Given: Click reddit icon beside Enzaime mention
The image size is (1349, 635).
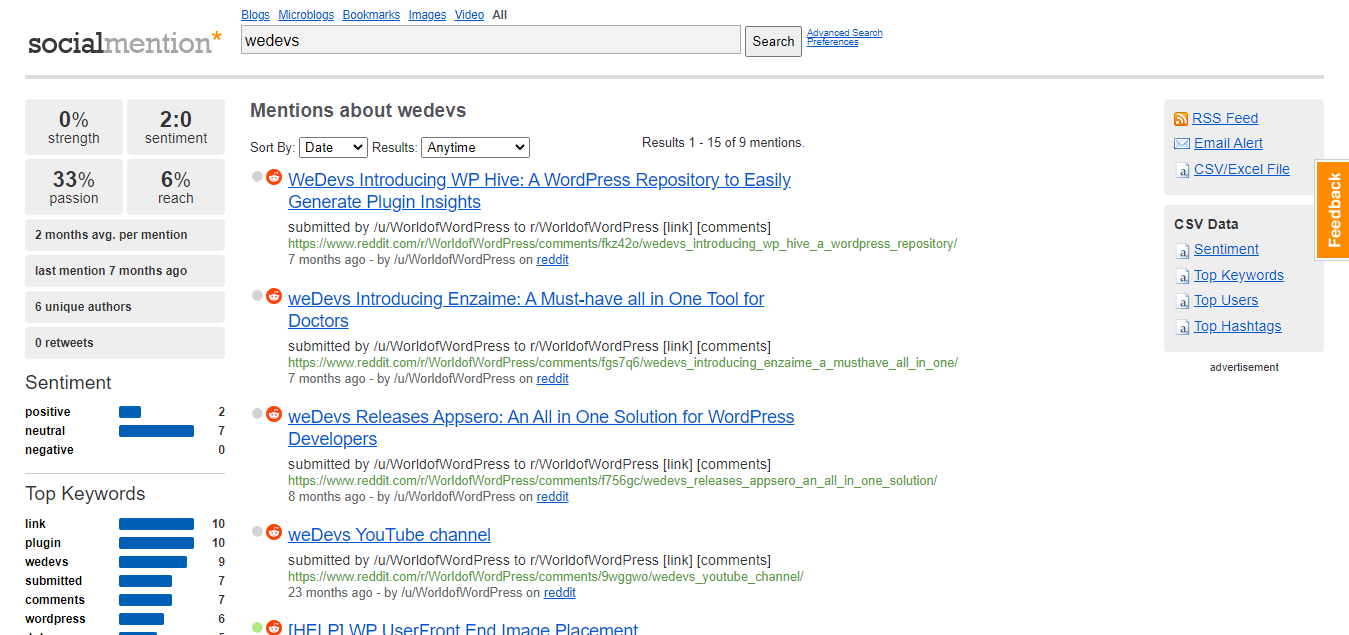Looking at the screenshot, I should point(274,296).
